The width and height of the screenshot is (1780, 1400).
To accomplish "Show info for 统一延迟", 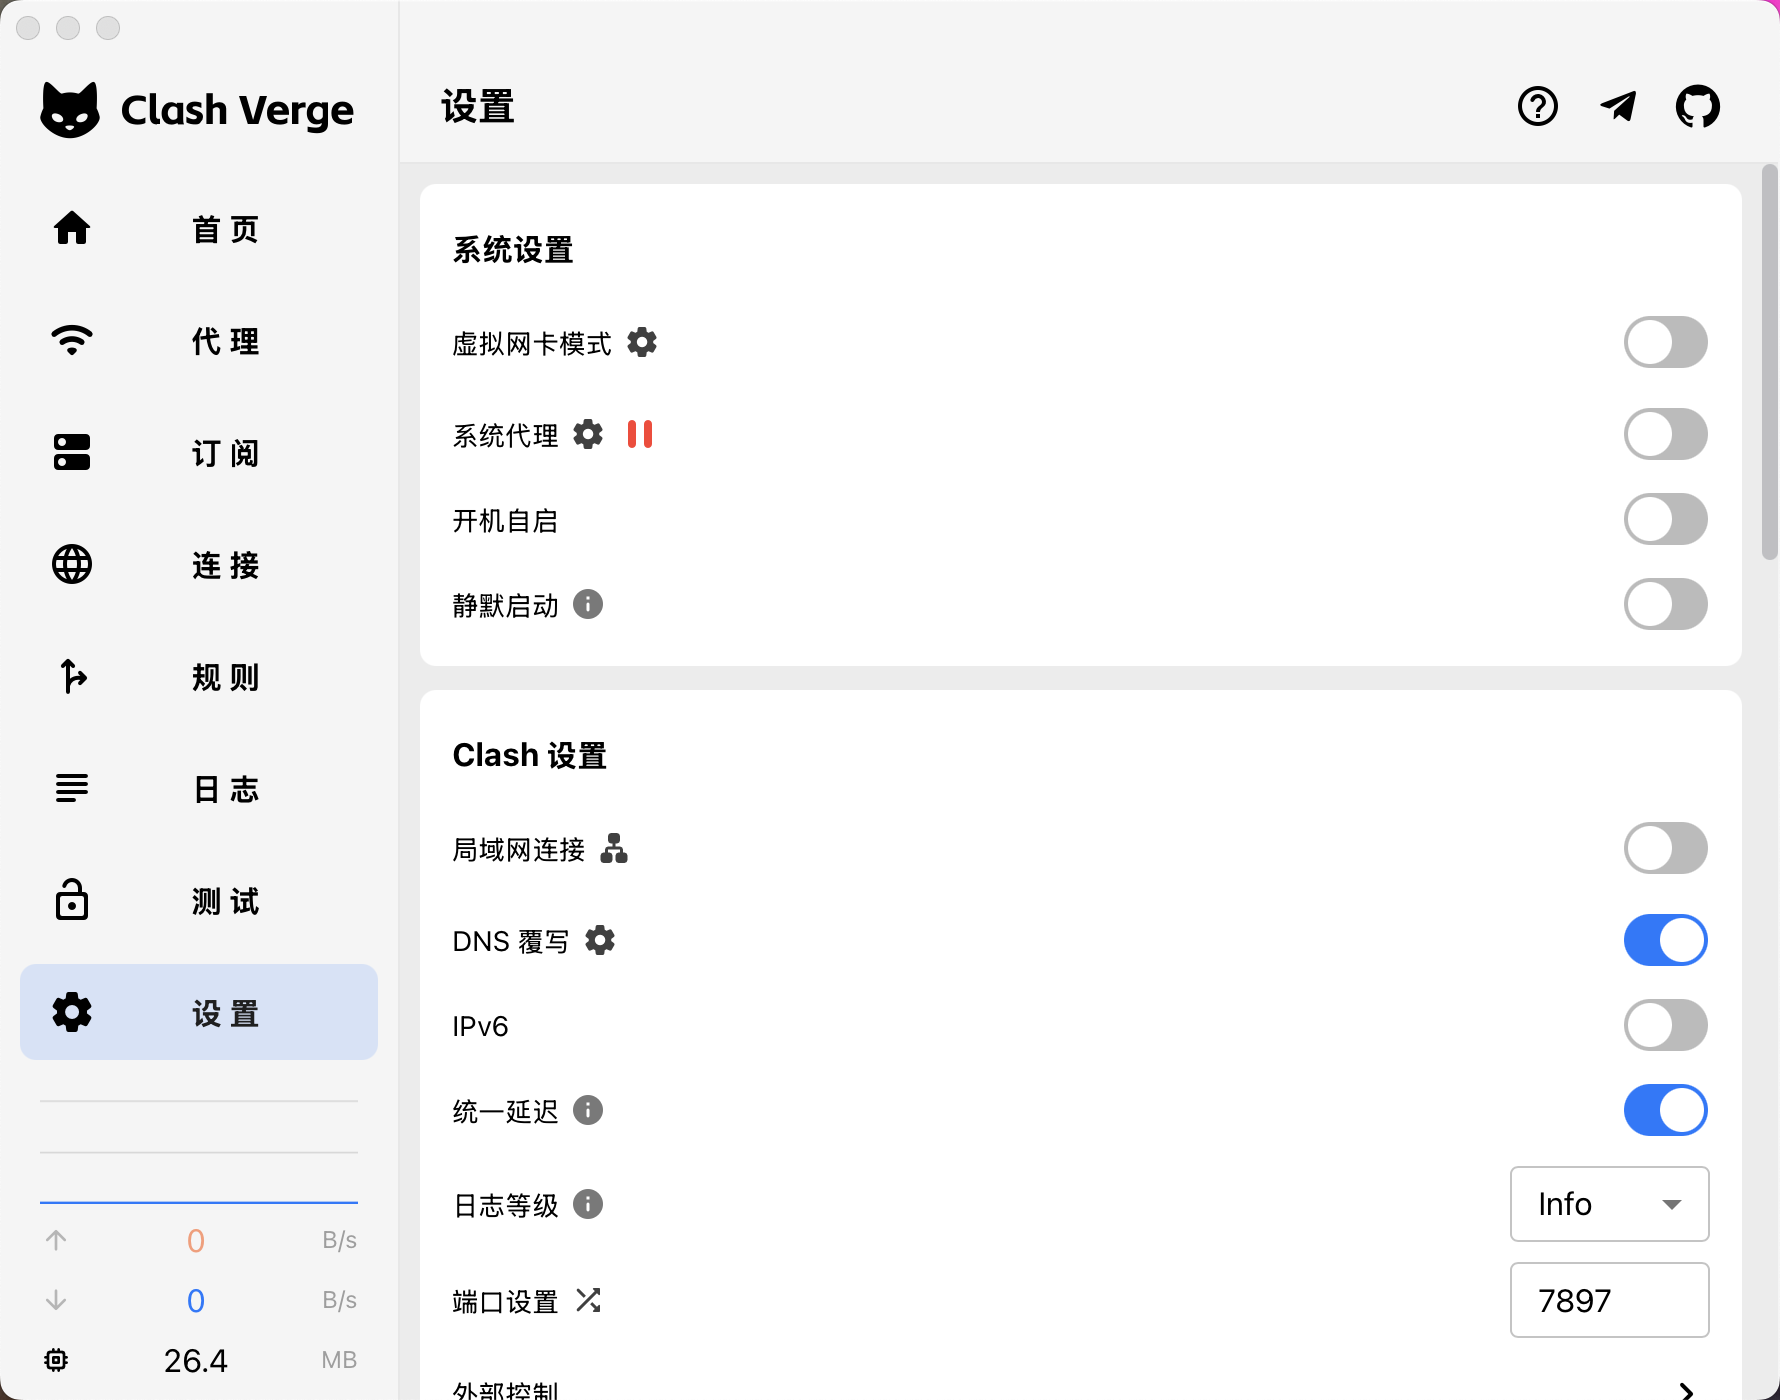I will point(588,1110).
